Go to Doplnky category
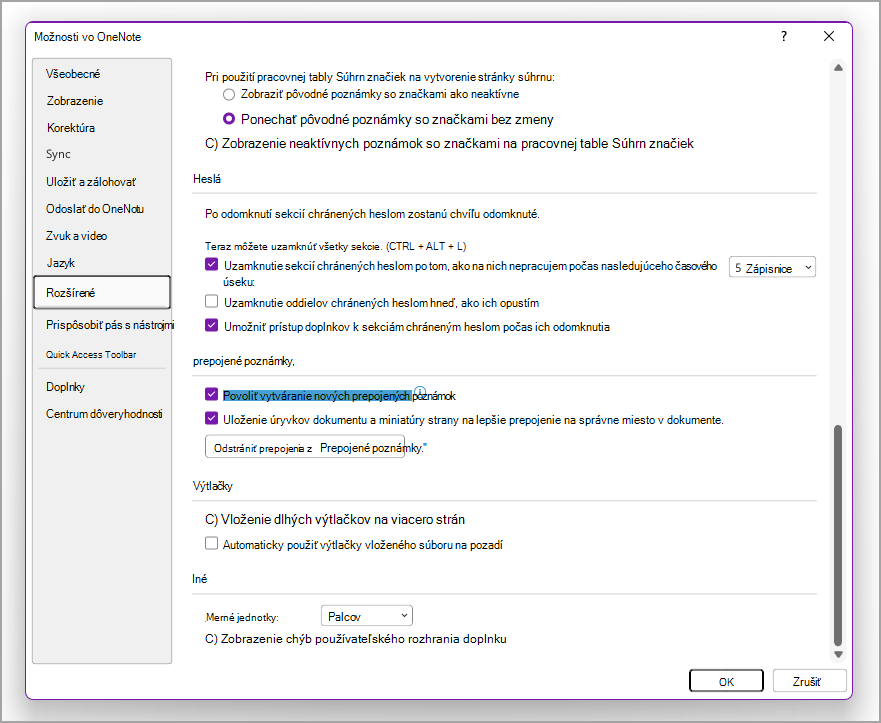Image resolution: width=881 pixels, height=723 pixels. tap(65, 387)
